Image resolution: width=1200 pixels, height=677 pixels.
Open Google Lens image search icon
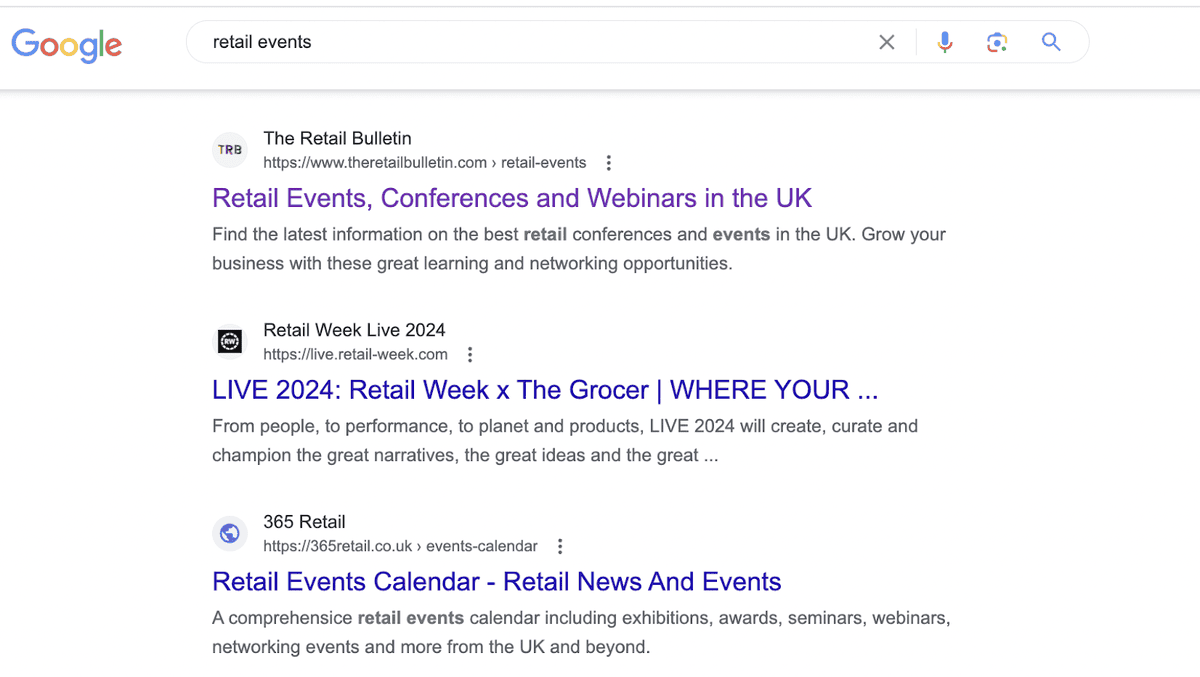pos(997,42)
